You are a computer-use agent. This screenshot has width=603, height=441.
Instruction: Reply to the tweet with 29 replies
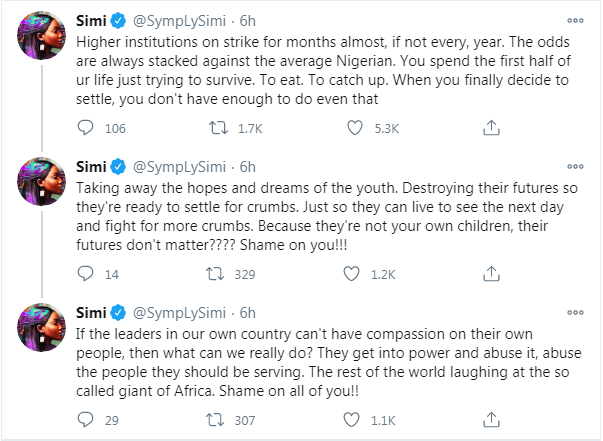click(86, 418)
